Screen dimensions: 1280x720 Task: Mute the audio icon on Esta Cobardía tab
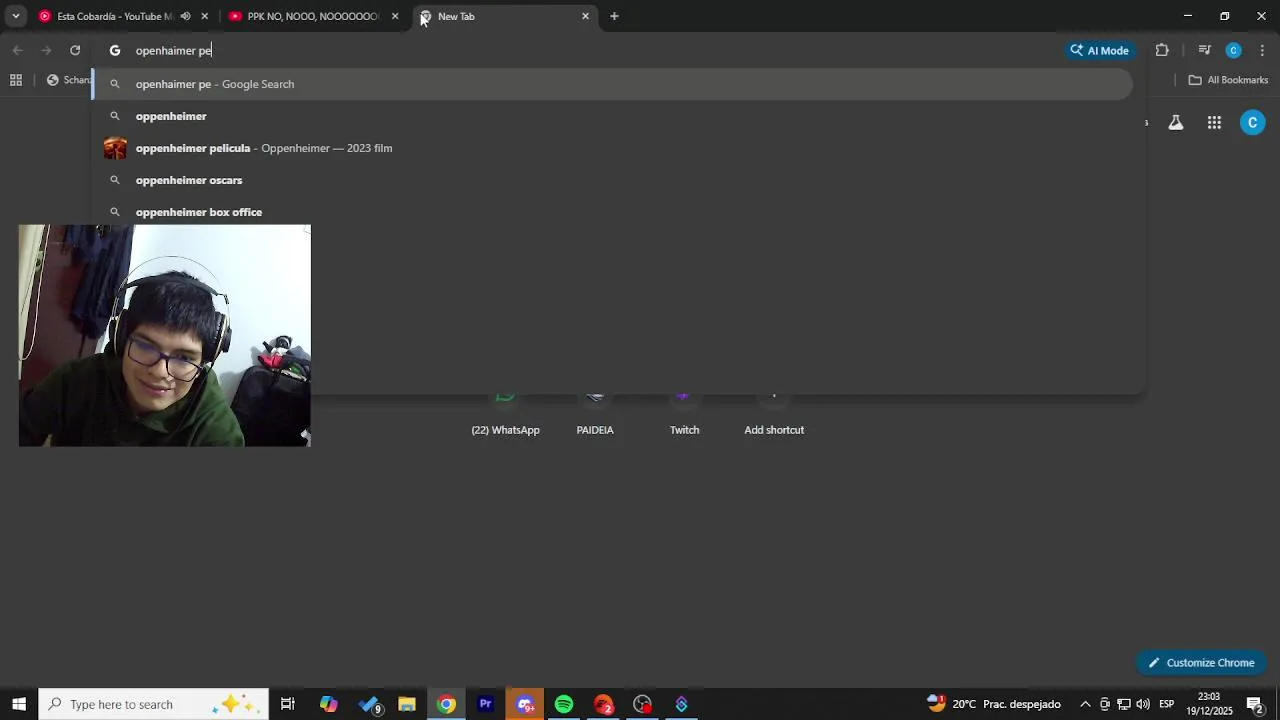coord(185,16)
